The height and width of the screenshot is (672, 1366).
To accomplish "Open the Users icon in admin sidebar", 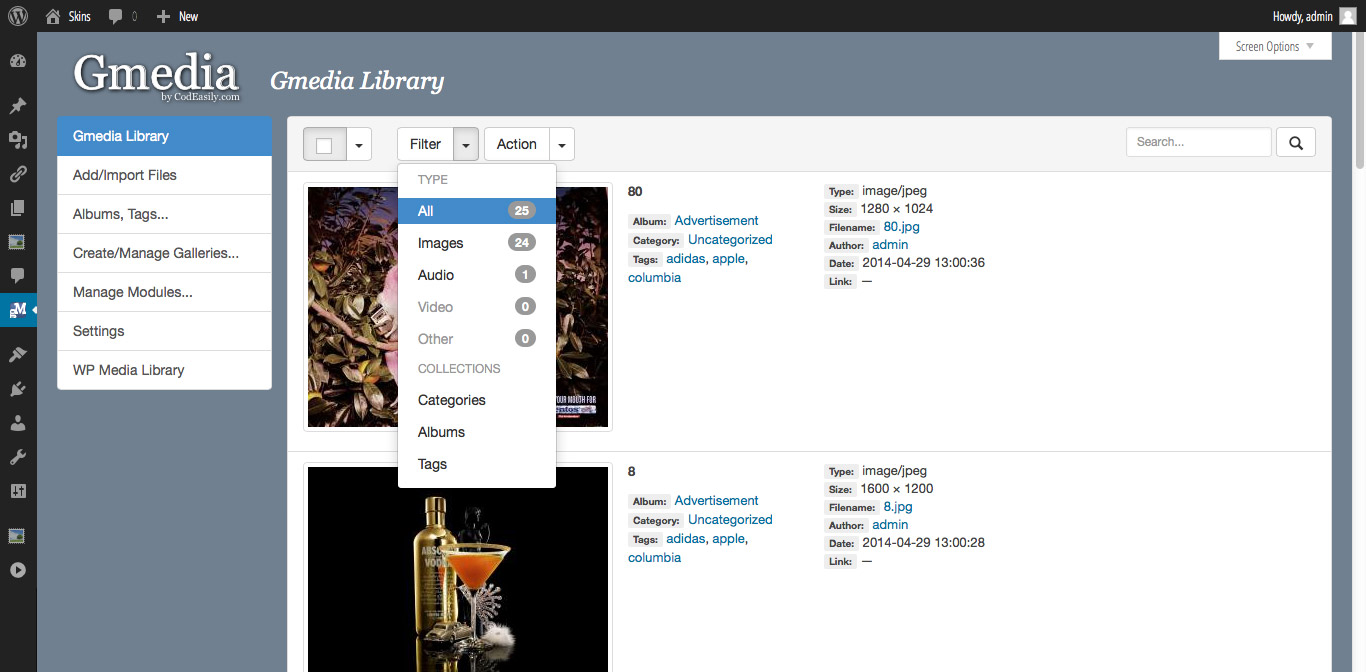I will [x=17, y=423].
